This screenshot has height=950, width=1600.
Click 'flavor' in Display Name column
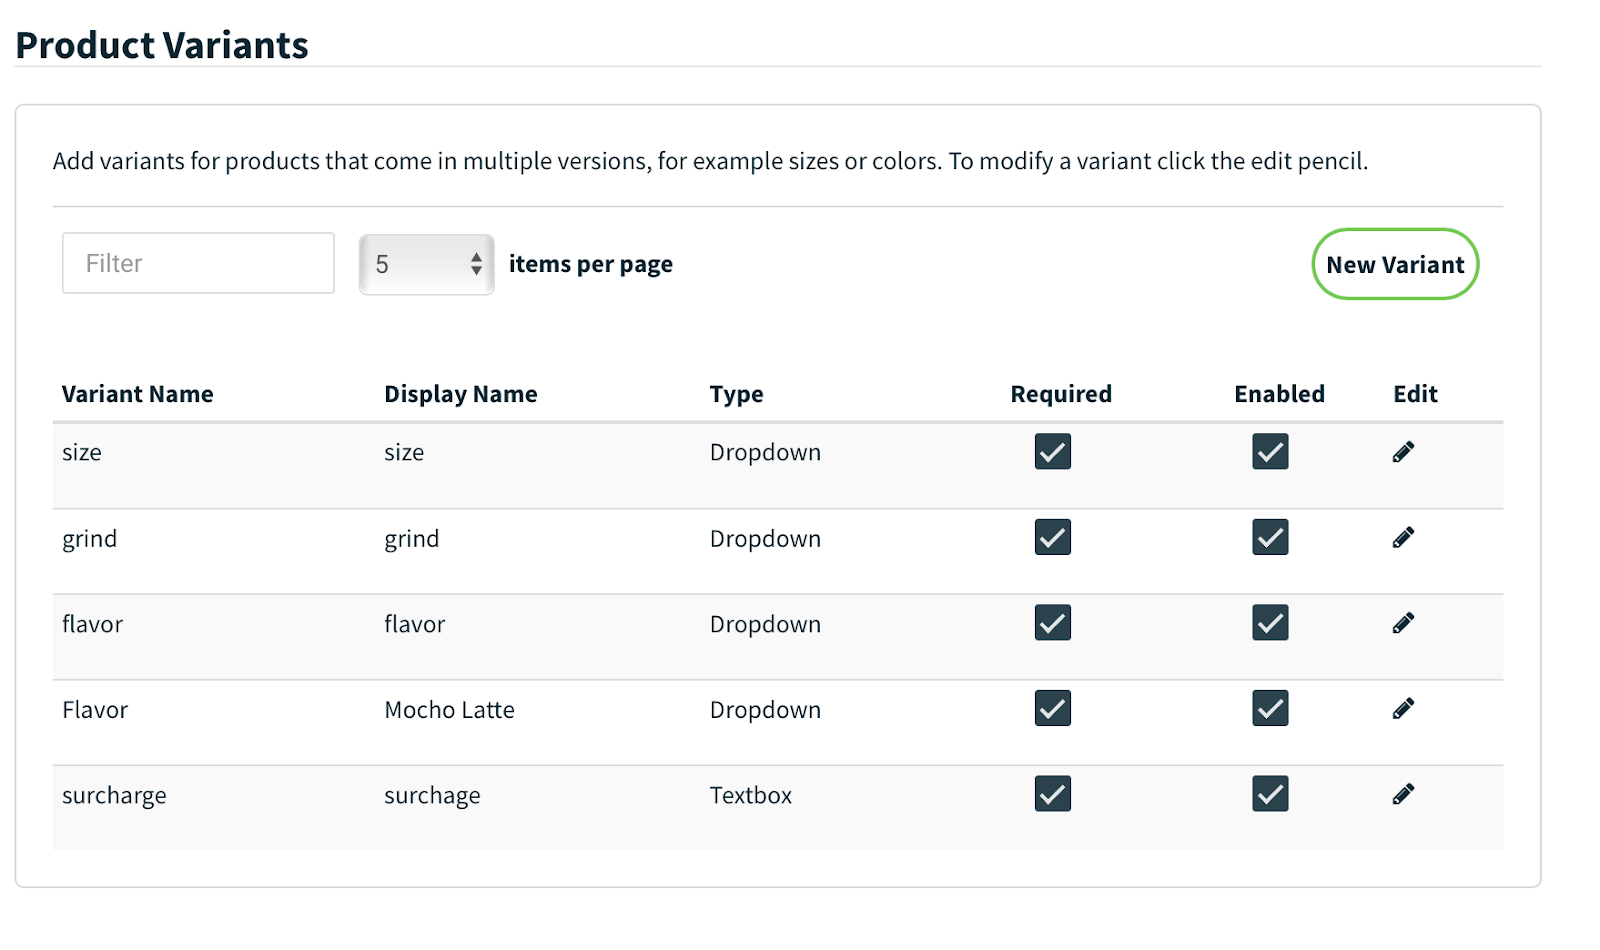[x=415, y=624]
